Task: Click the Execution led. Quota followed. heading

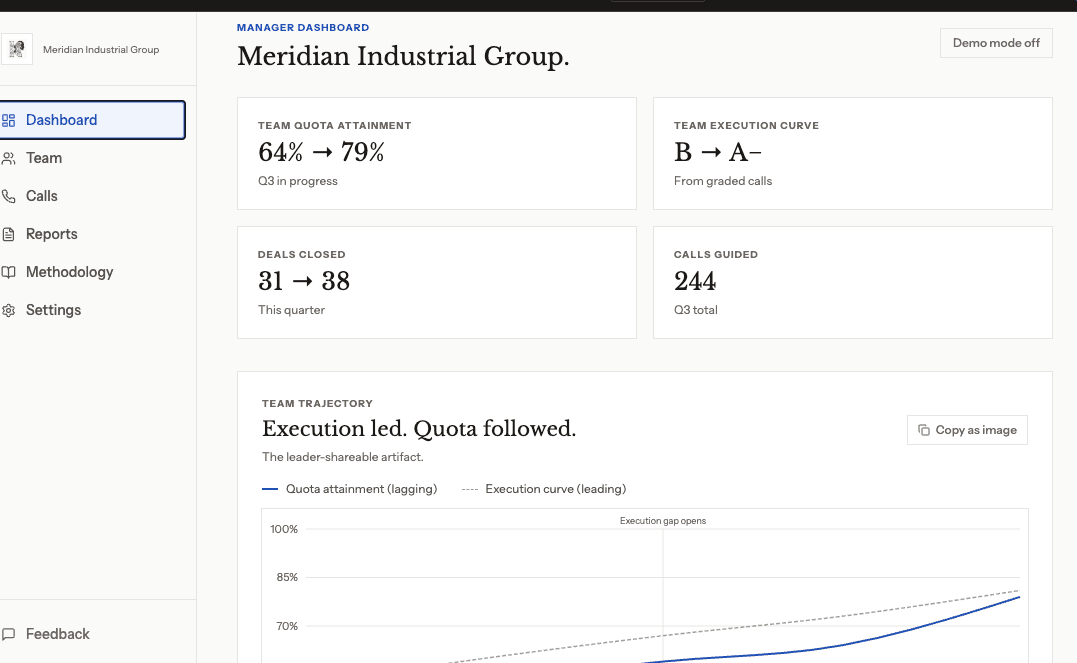Action: tap(418, 429)
